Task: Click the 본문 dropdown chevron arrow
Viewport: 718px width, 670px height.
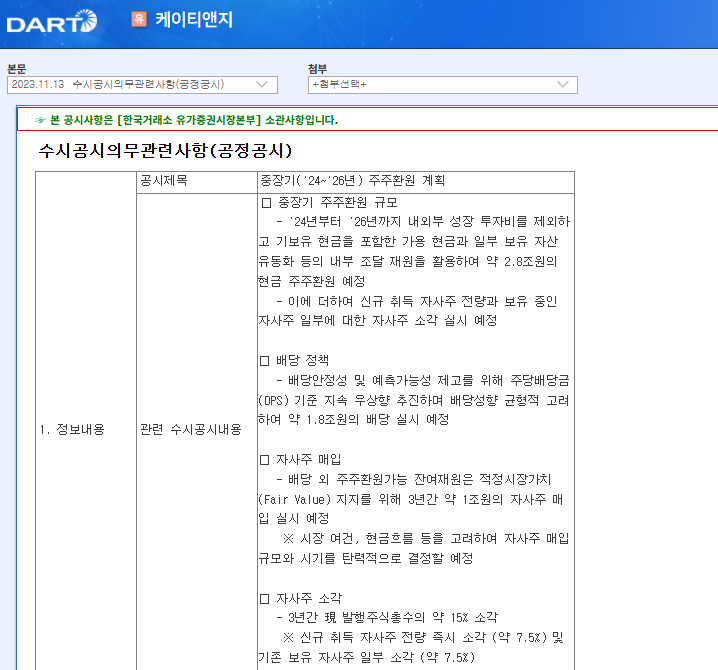Action: pyautogui.click(x=262, y=85)
